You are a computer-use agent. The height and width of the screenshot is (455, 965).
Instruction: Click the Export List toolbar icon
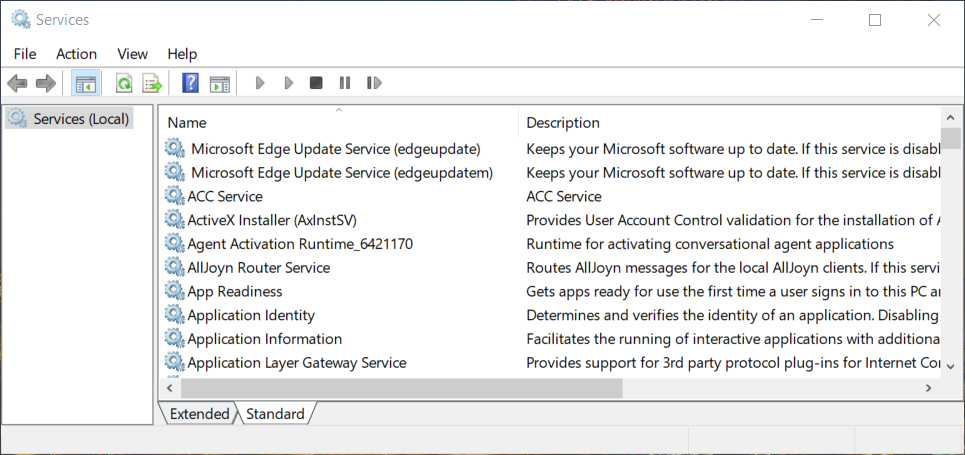pos(152,83)
